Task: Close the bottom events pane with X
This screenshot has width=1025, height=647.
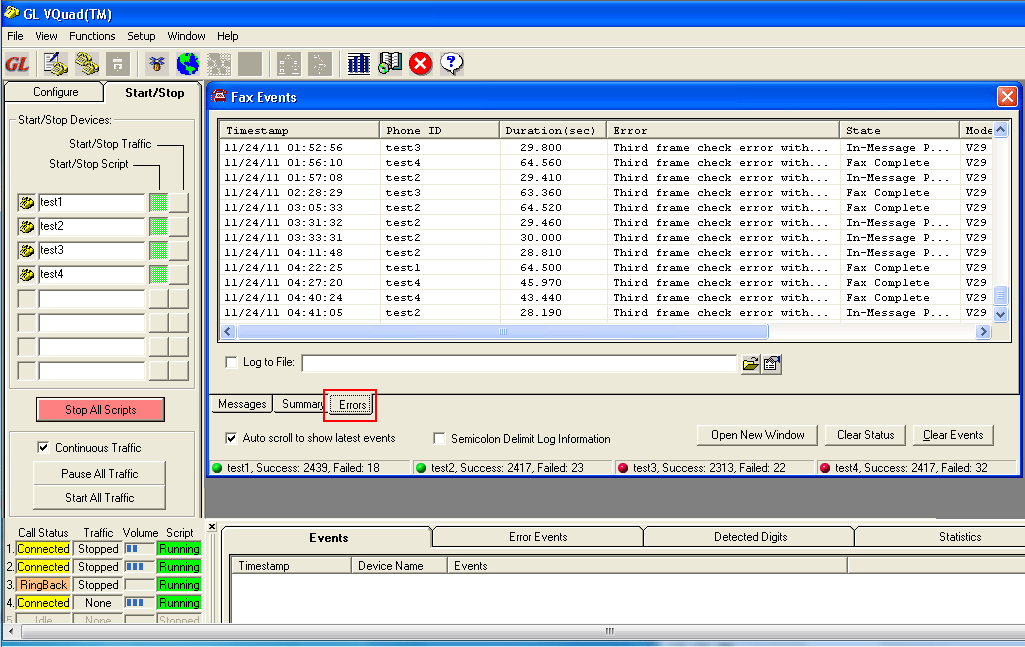Action: point(212,527)
